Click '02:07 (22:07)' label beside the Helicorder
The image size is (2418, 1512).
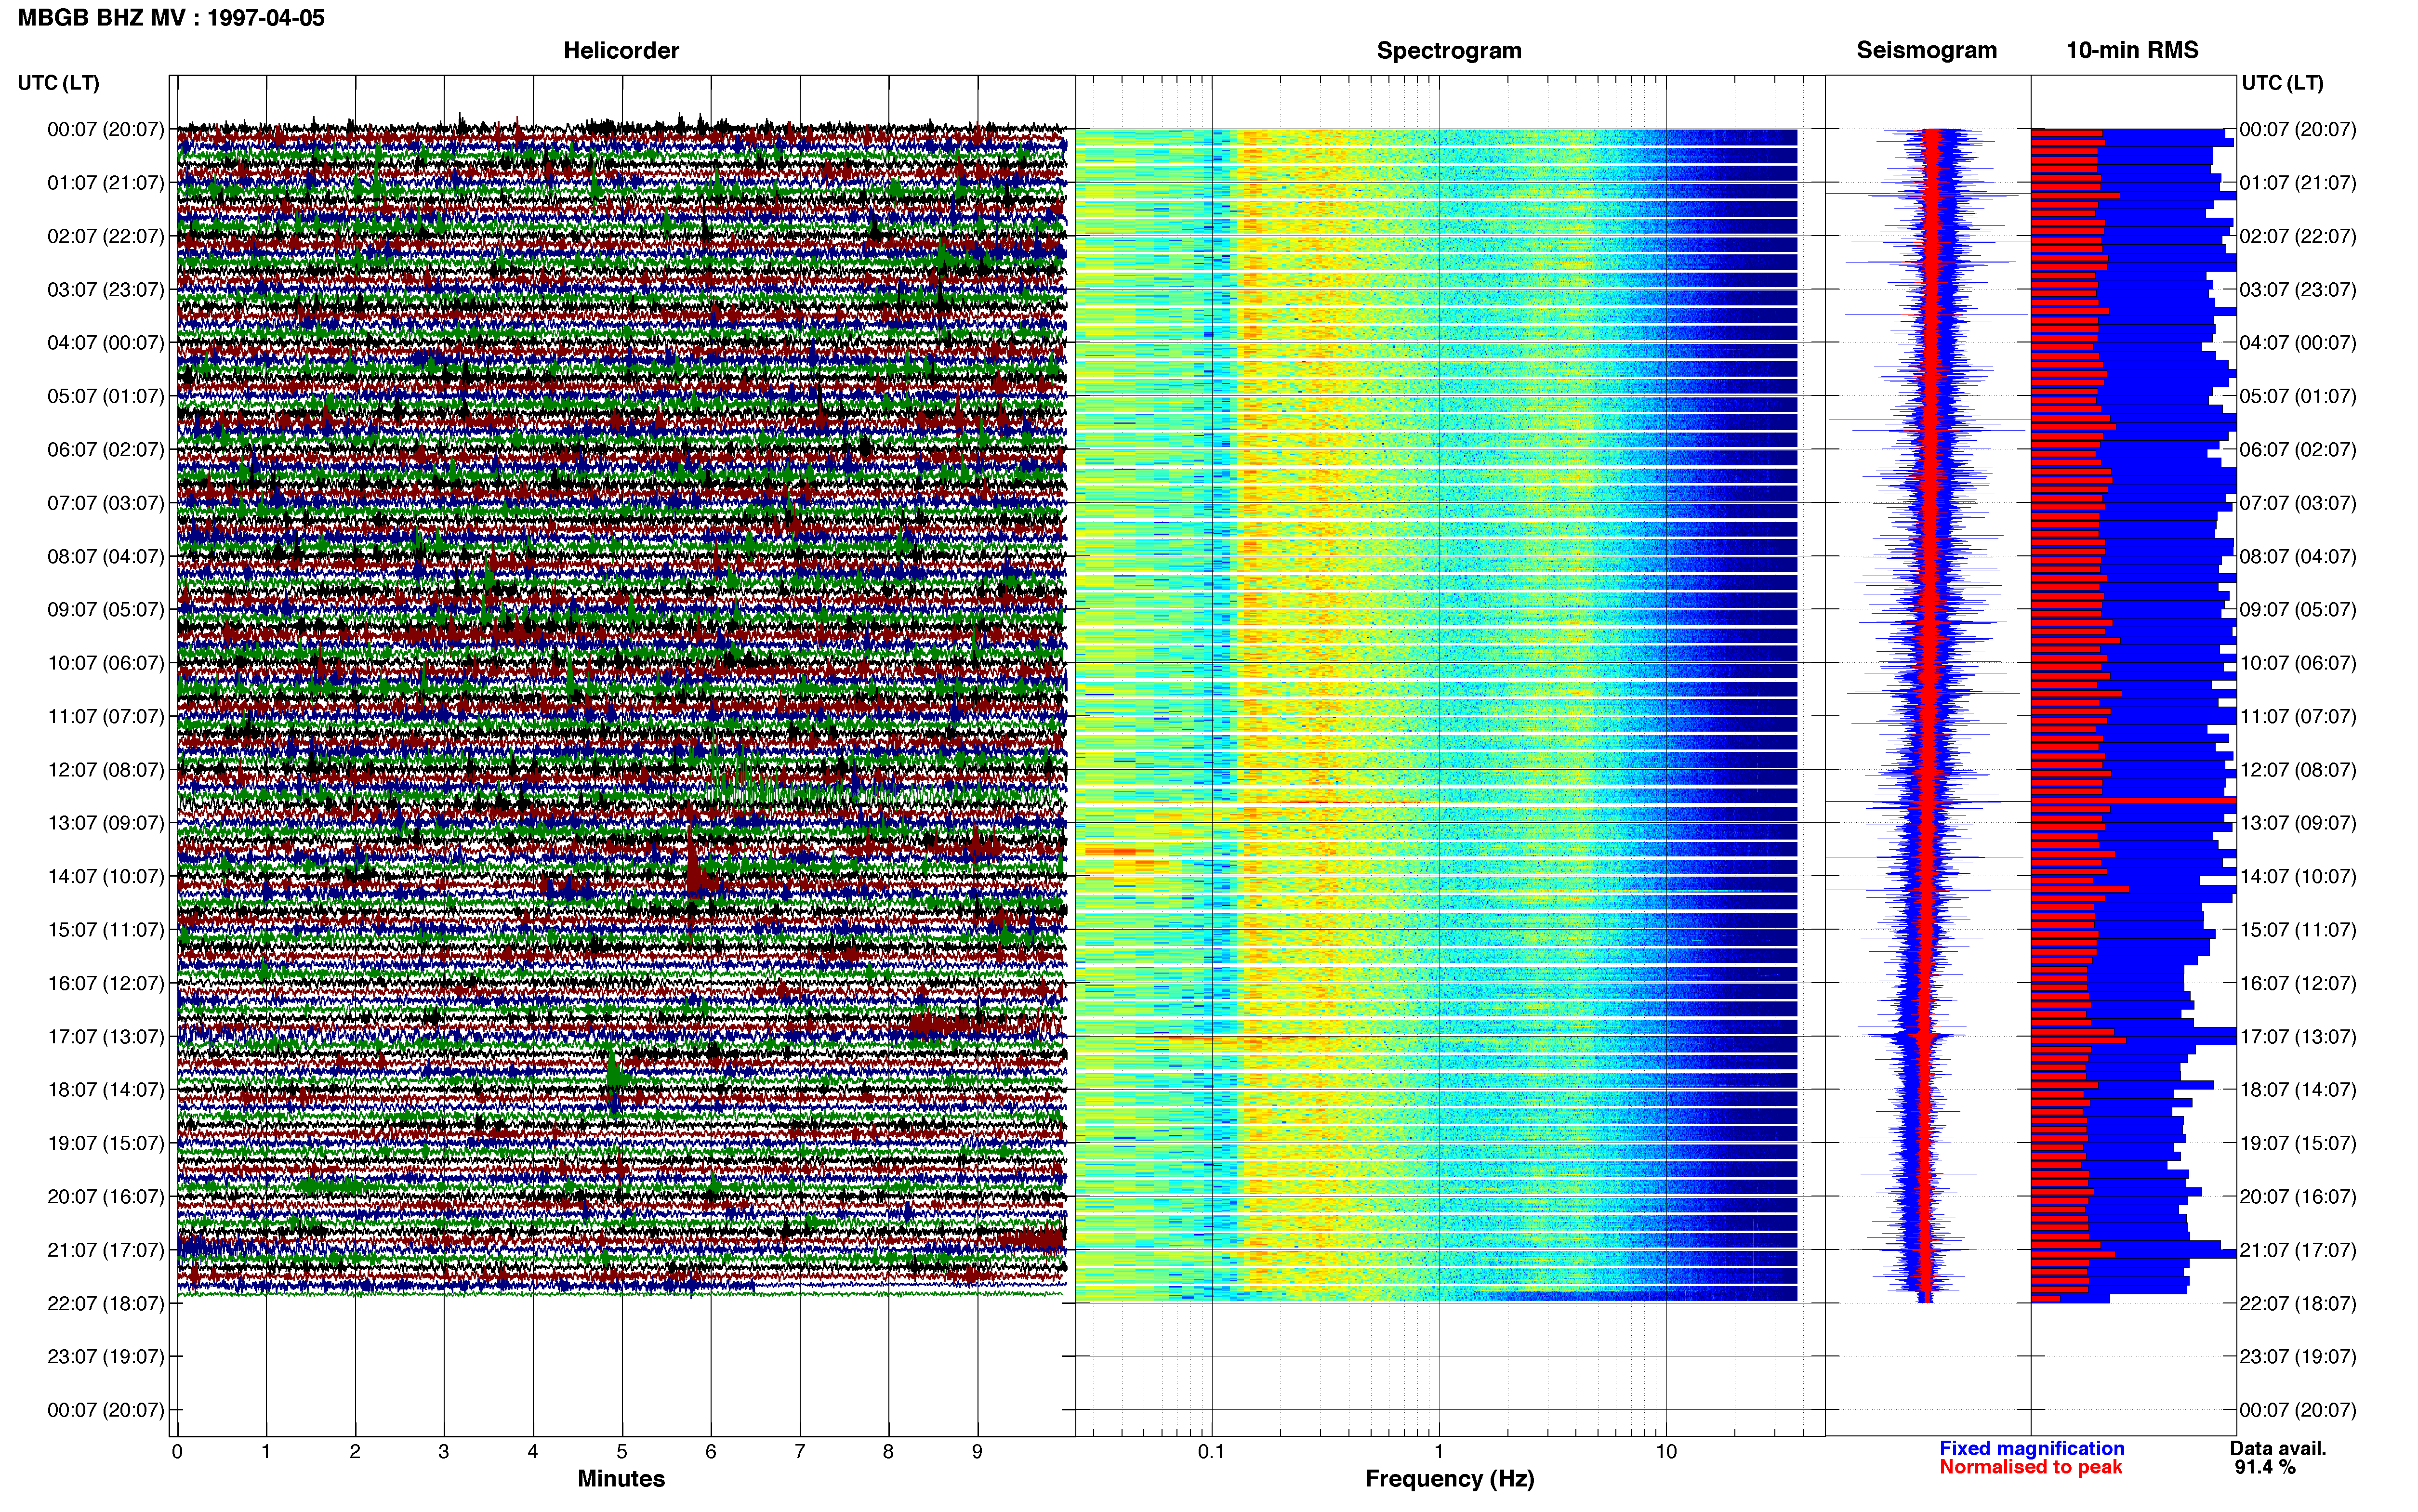coord(106,236)
